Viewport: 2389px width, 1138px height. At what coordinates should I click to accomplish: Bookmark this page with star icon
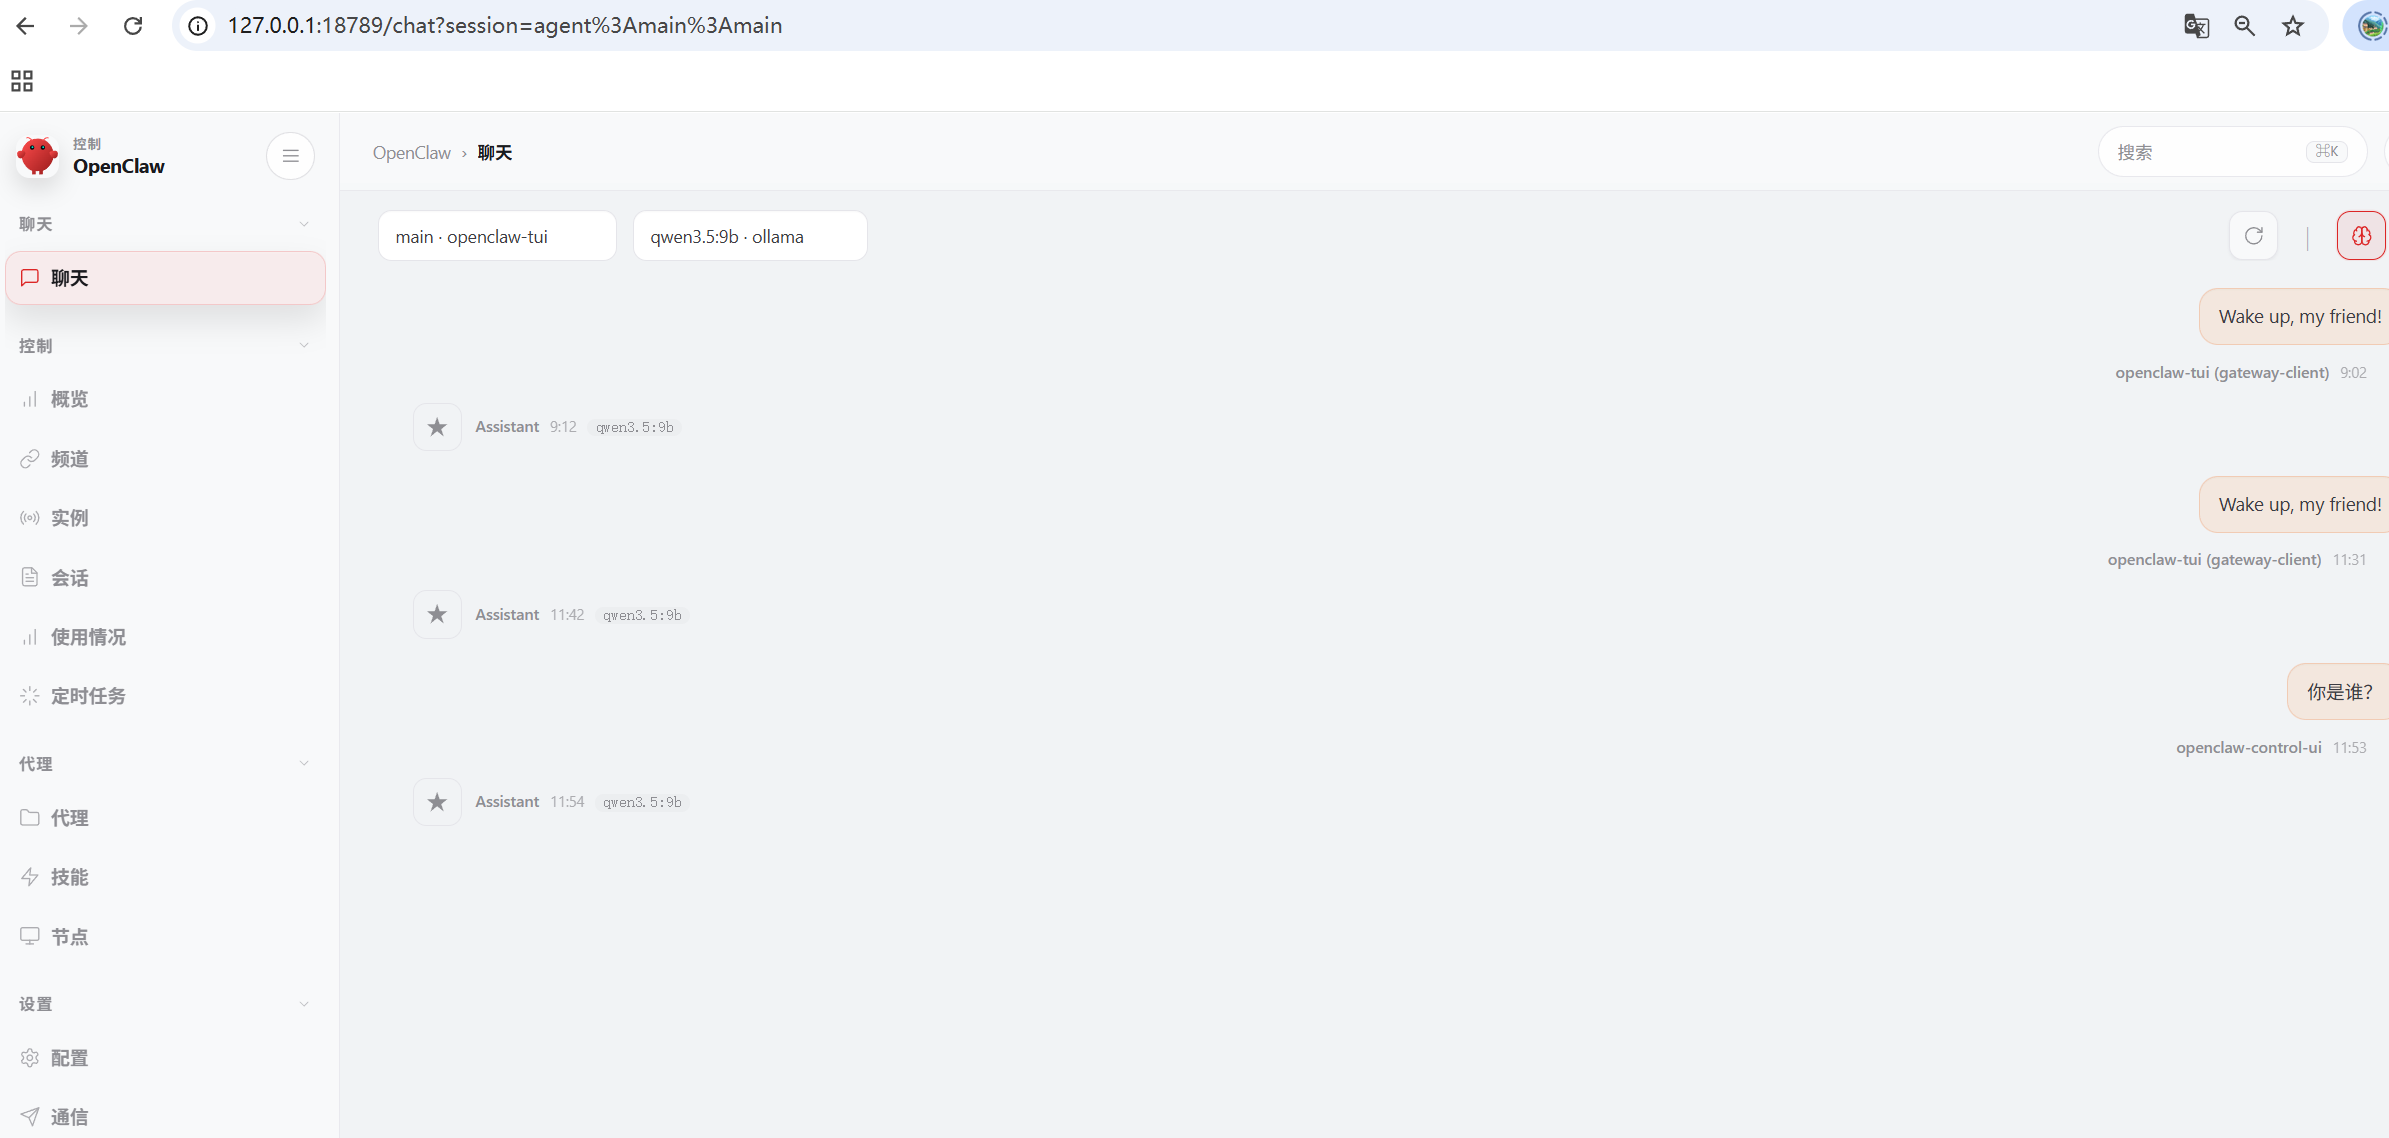coord(2293,26)
